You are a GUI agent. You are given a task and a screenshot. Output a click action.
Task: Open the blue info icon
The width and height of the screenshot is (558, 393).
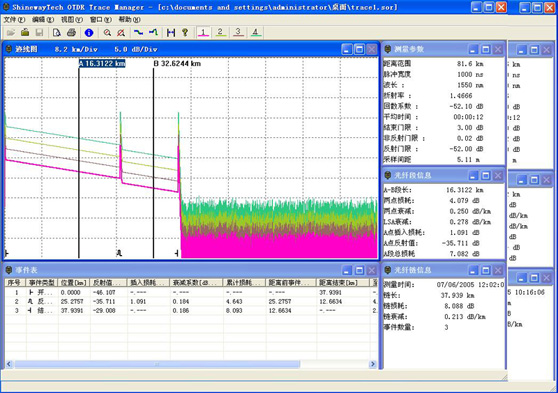click(89, 33)
